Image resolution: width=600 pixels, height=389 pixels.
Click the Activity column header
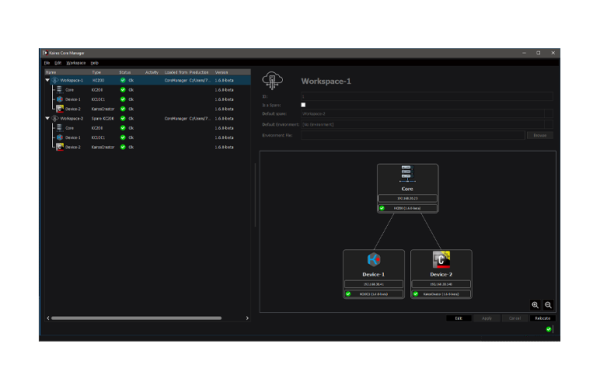pyautogui.click(x=152, y=72)
